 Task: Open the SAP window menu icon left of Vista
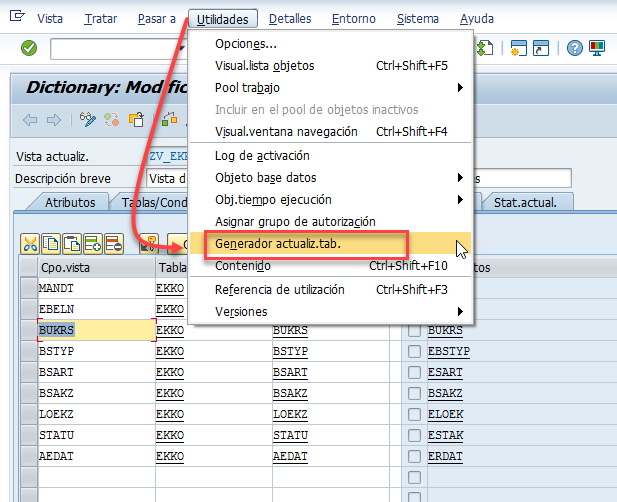(17, 16)
